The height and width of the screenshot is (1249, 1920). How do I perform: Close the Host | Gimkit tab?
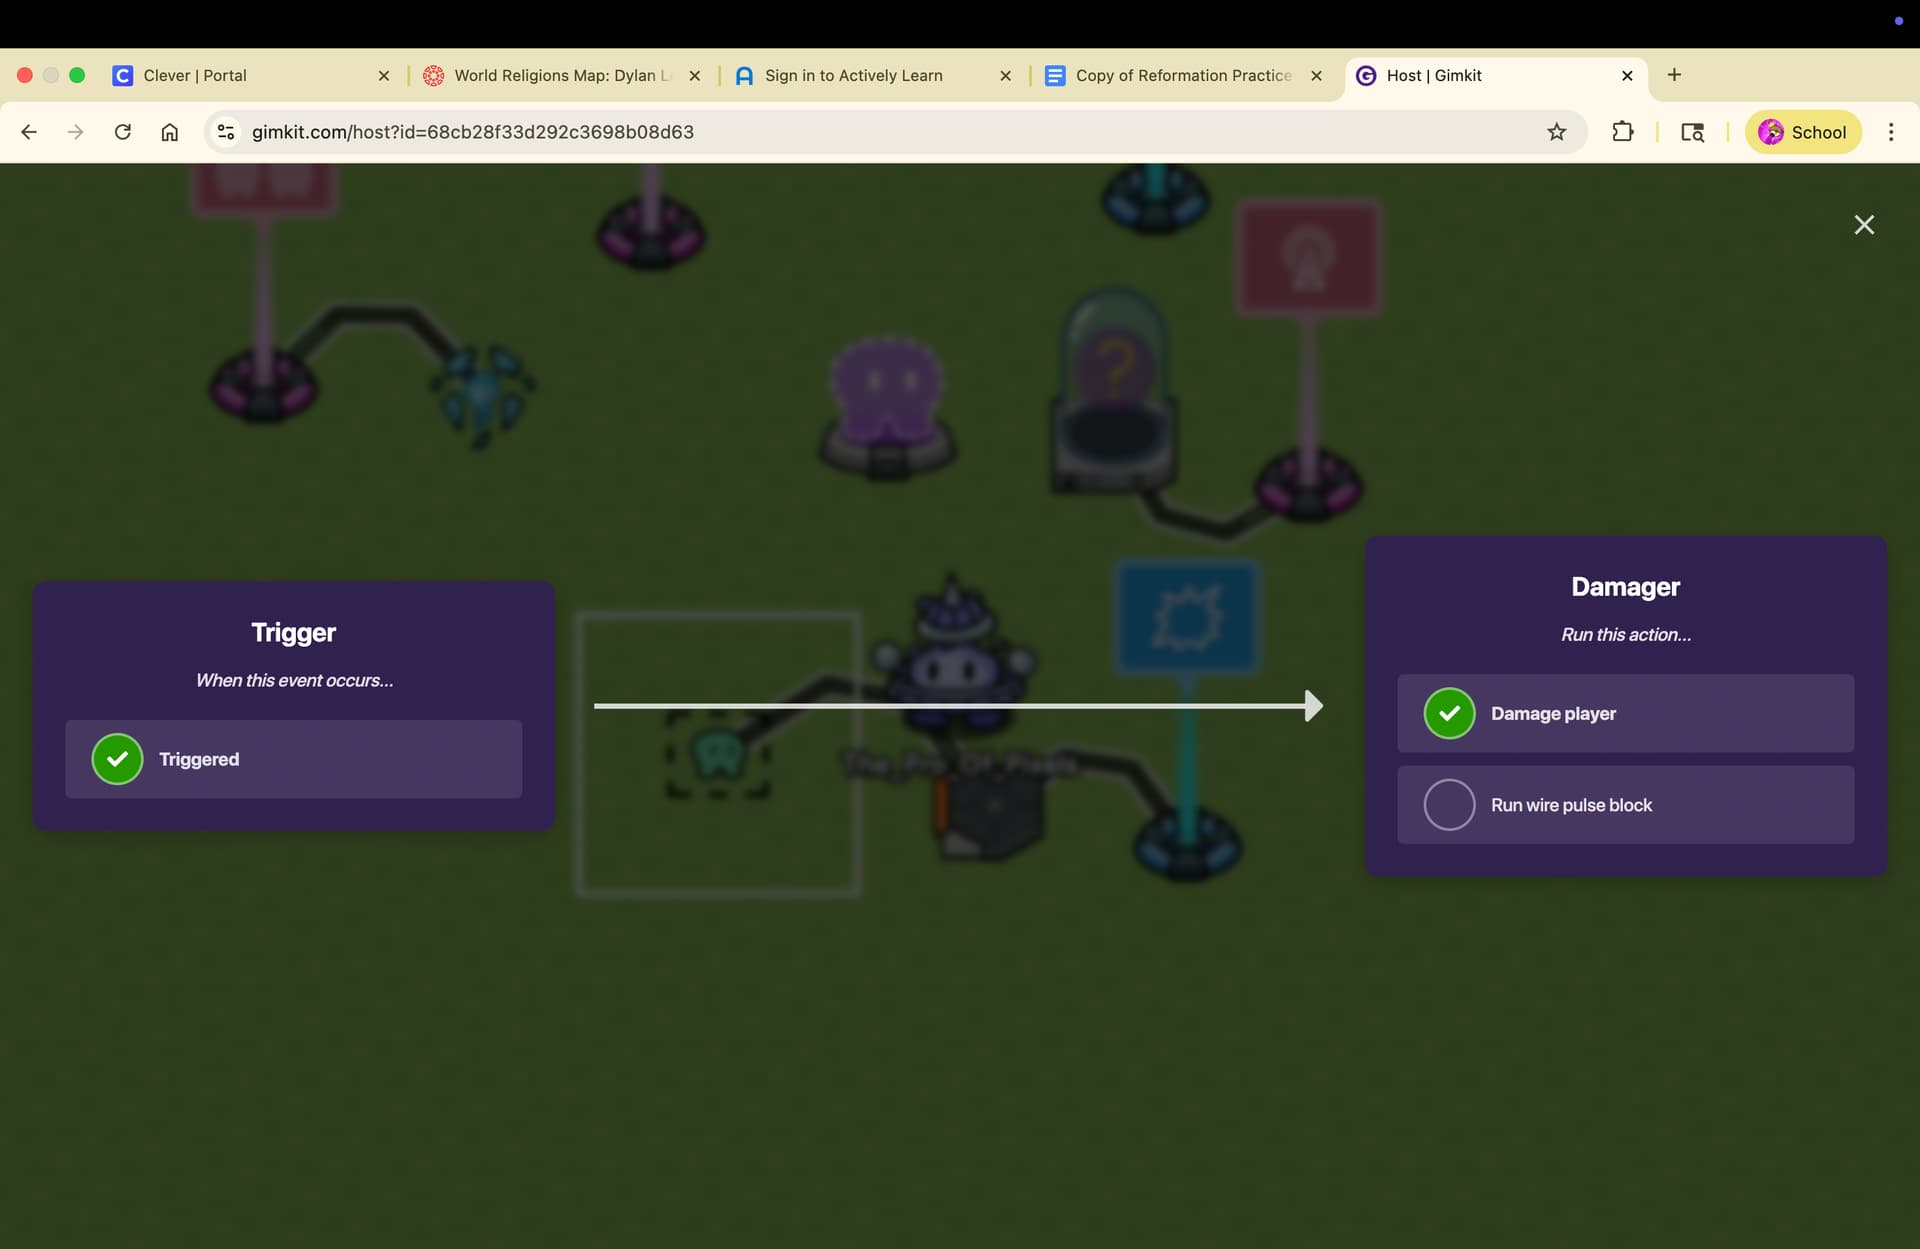tap(1626, 76)
